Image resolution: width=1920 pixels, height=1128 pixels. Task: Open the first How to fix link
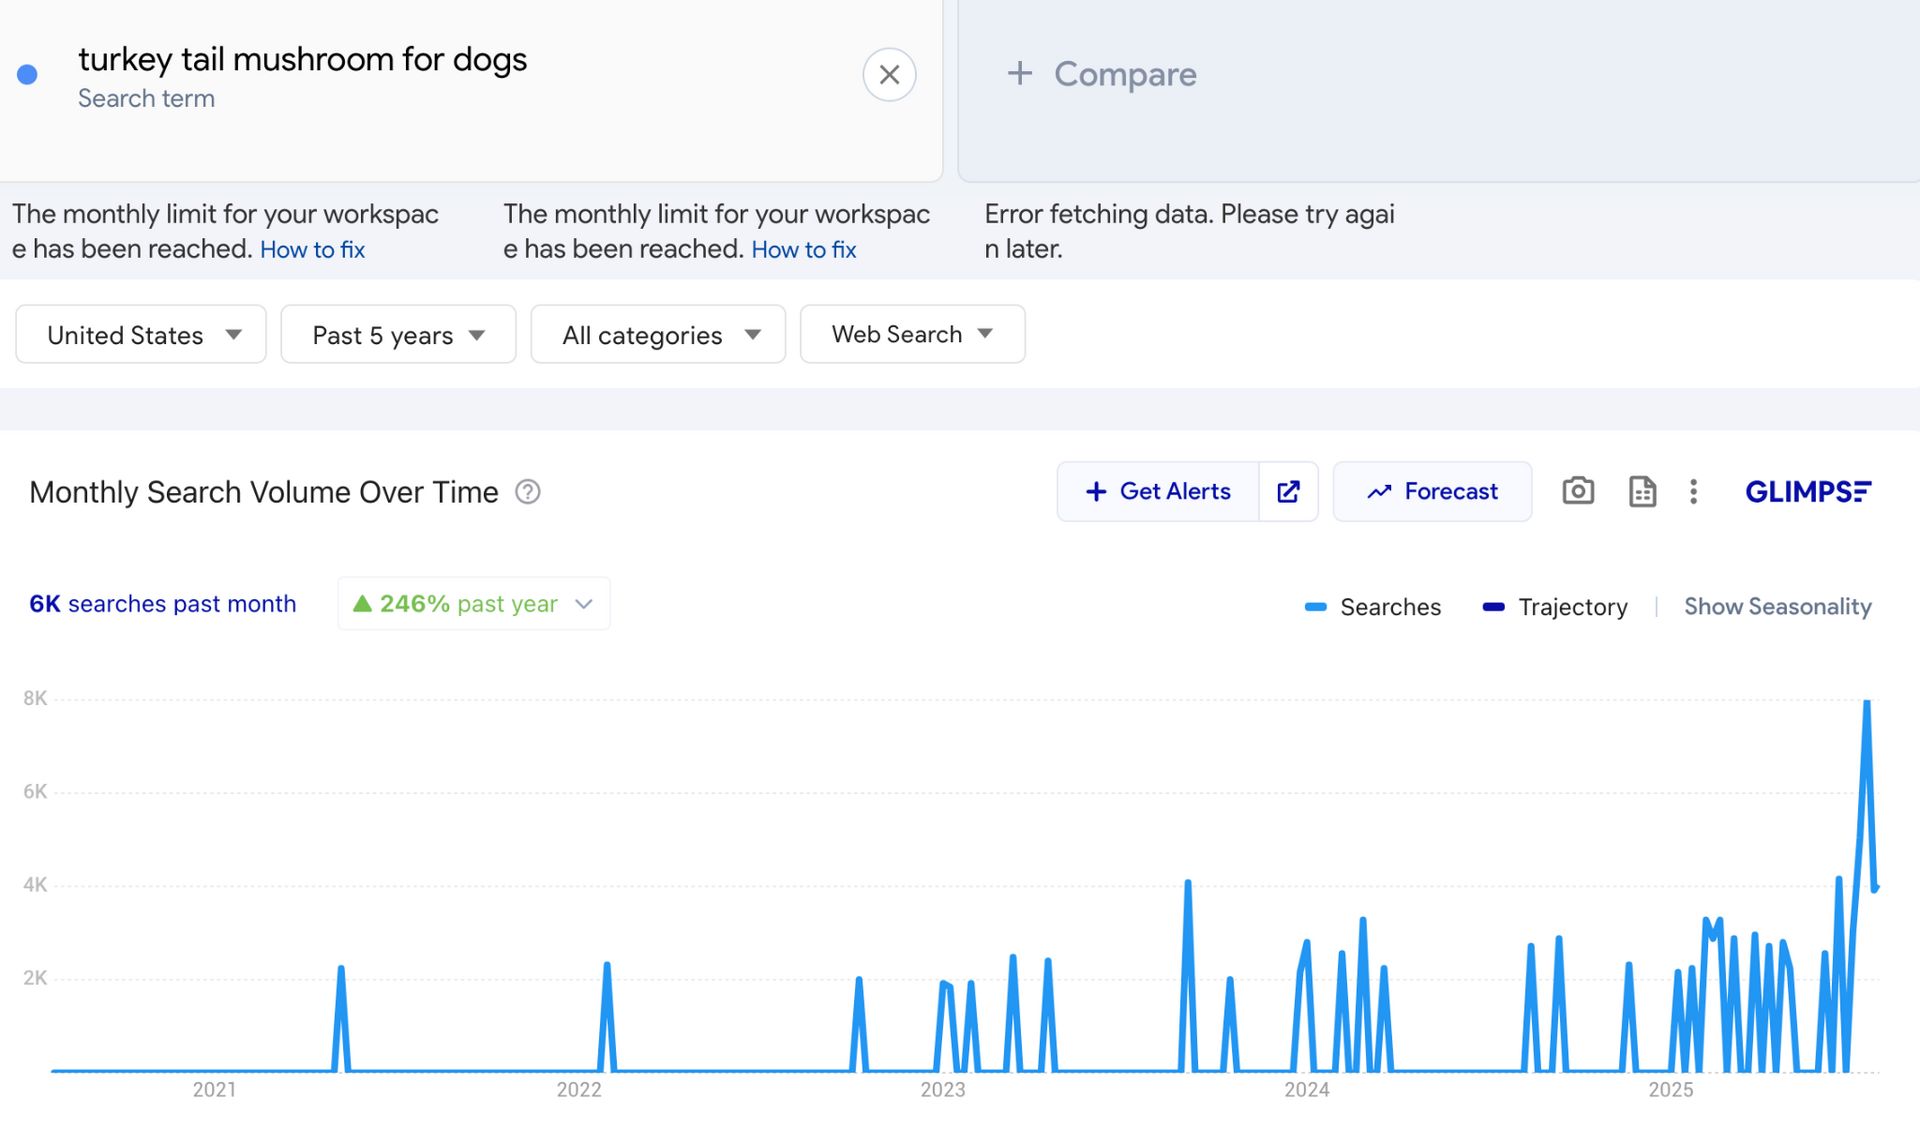pos(312,250)
